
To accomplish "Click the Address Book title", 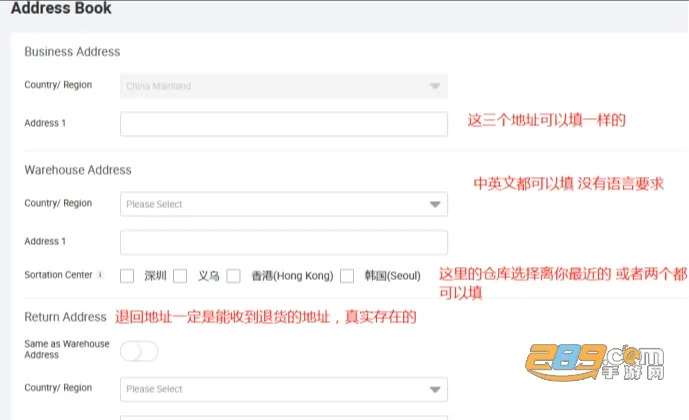I will [61, 8].
